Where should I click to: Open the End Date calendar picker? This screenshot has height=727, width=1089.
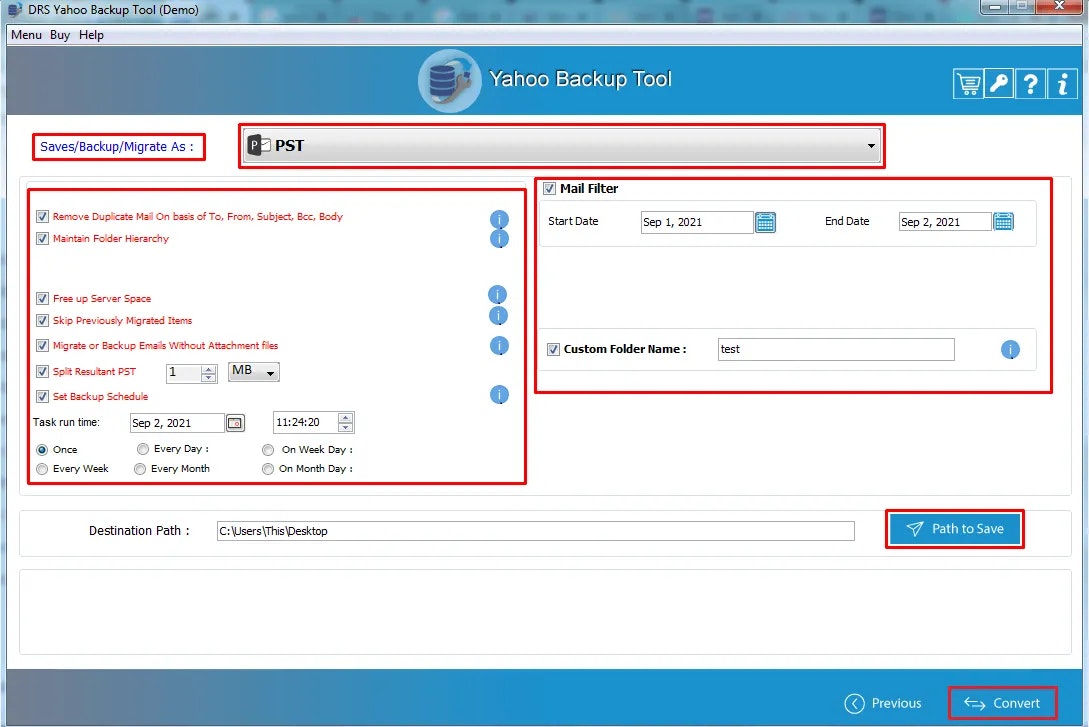coord(1004,222)
